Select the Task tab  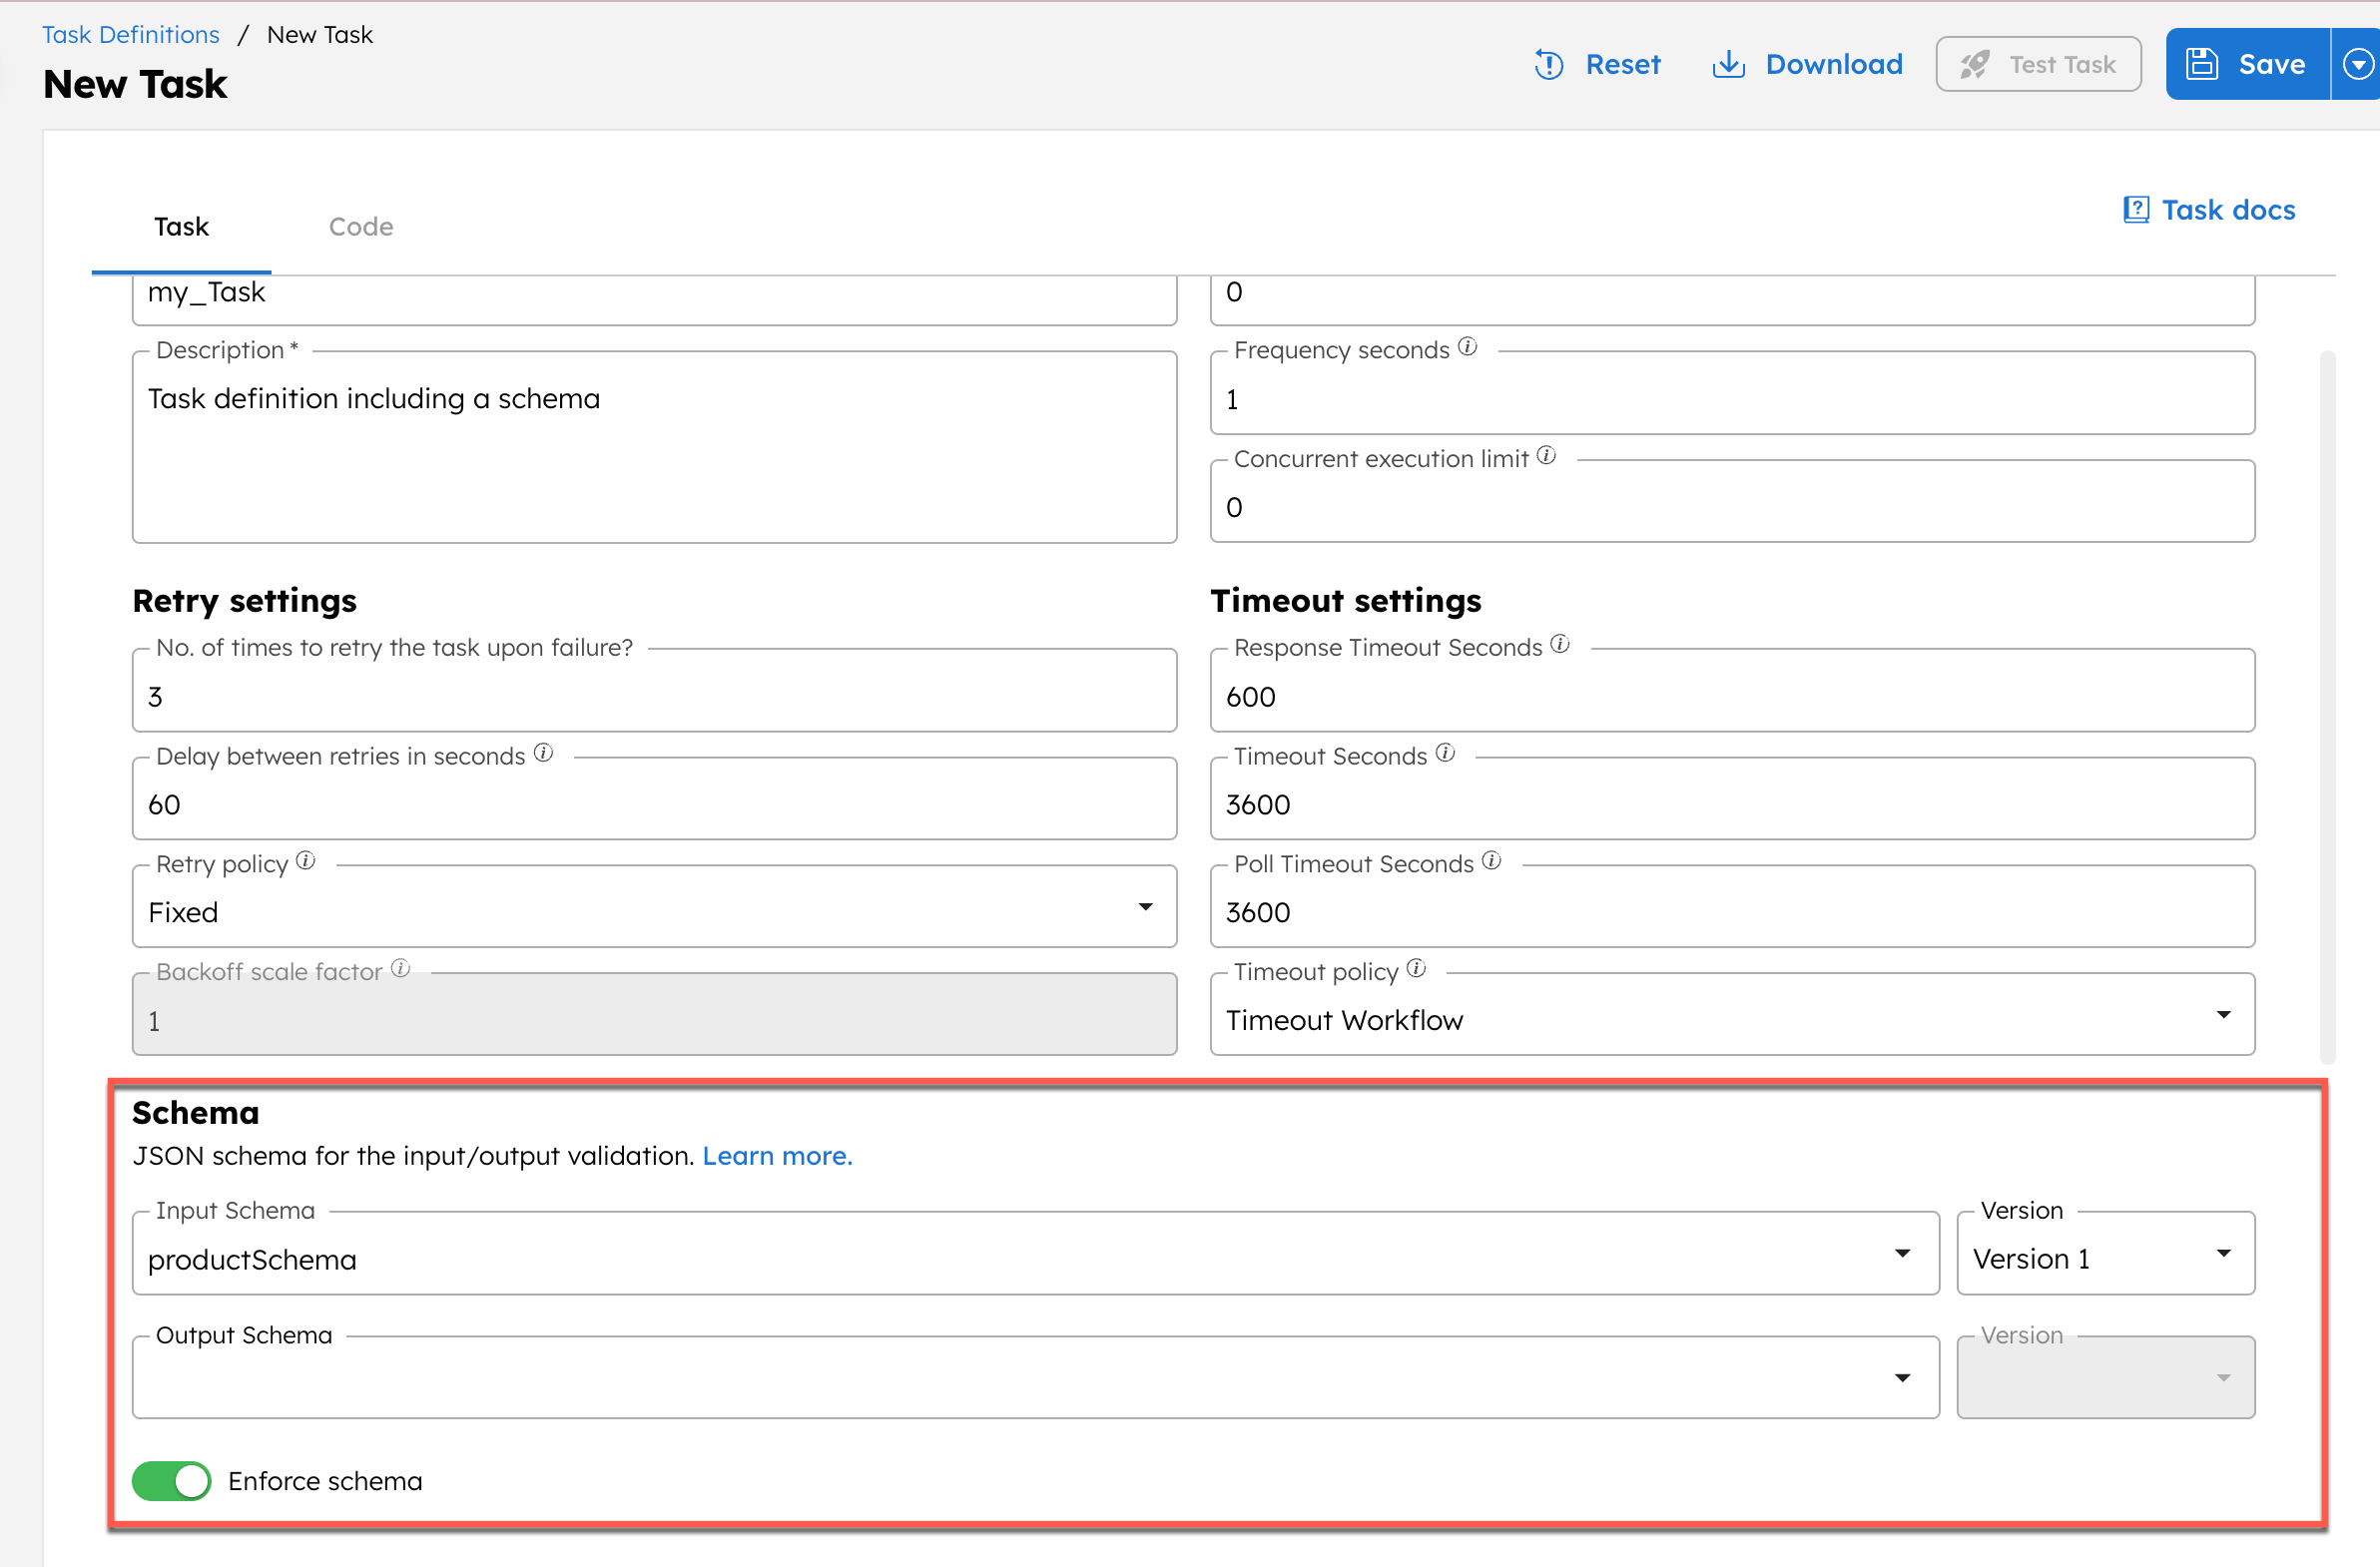tap(181, 226)
